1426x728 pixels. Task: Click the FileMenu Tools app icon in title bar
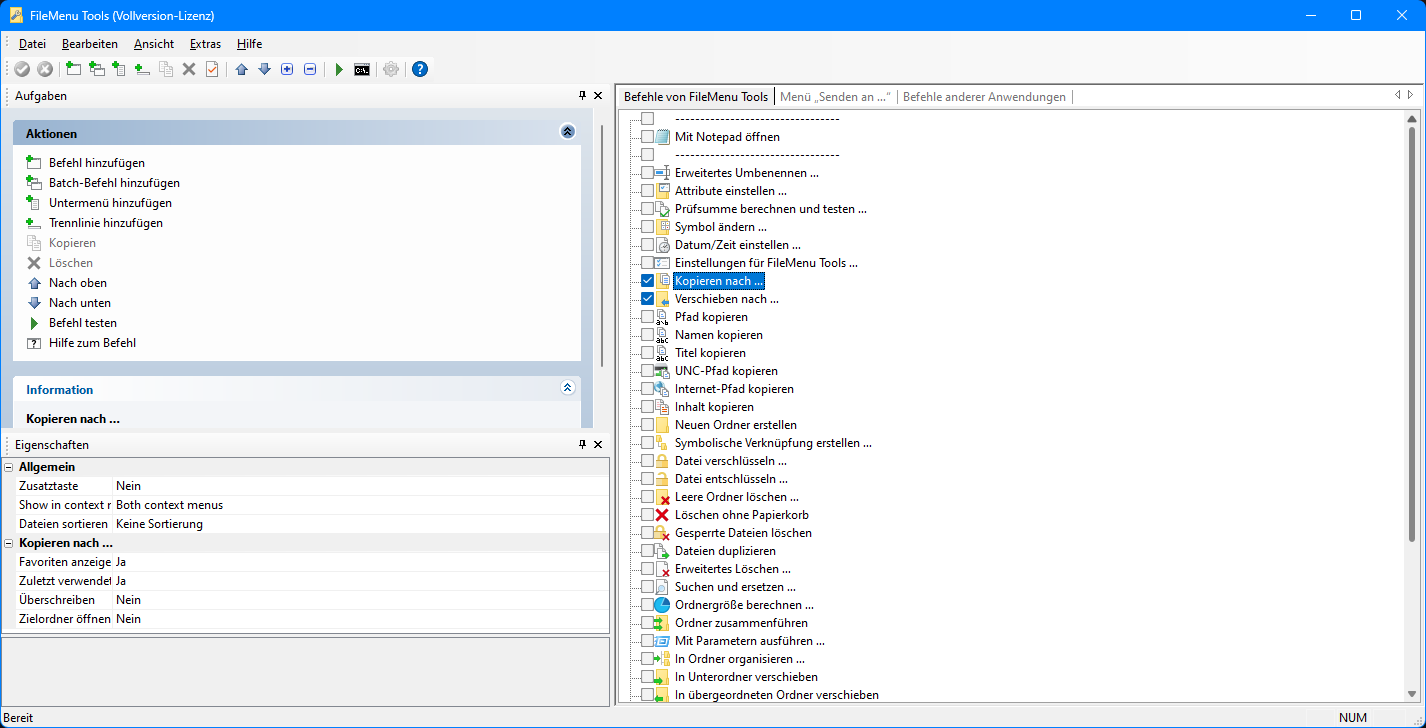point(16,15)
